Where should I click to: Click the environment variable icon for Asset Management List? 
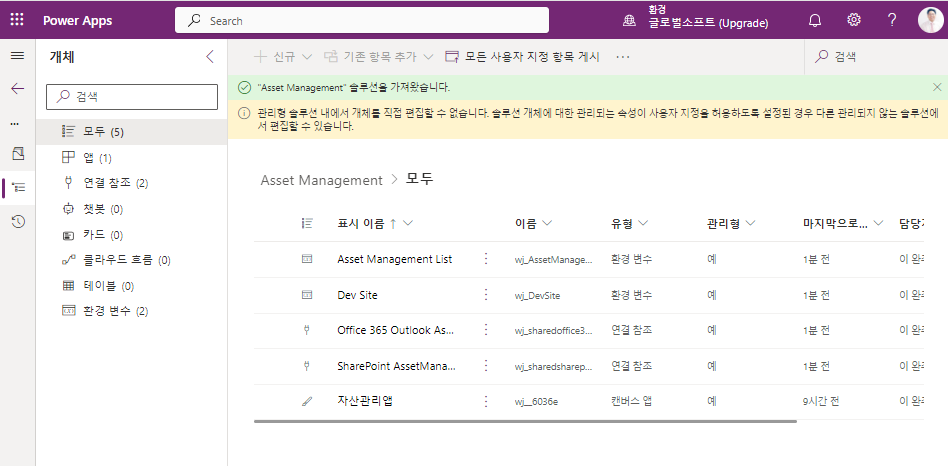pos(307,259)
